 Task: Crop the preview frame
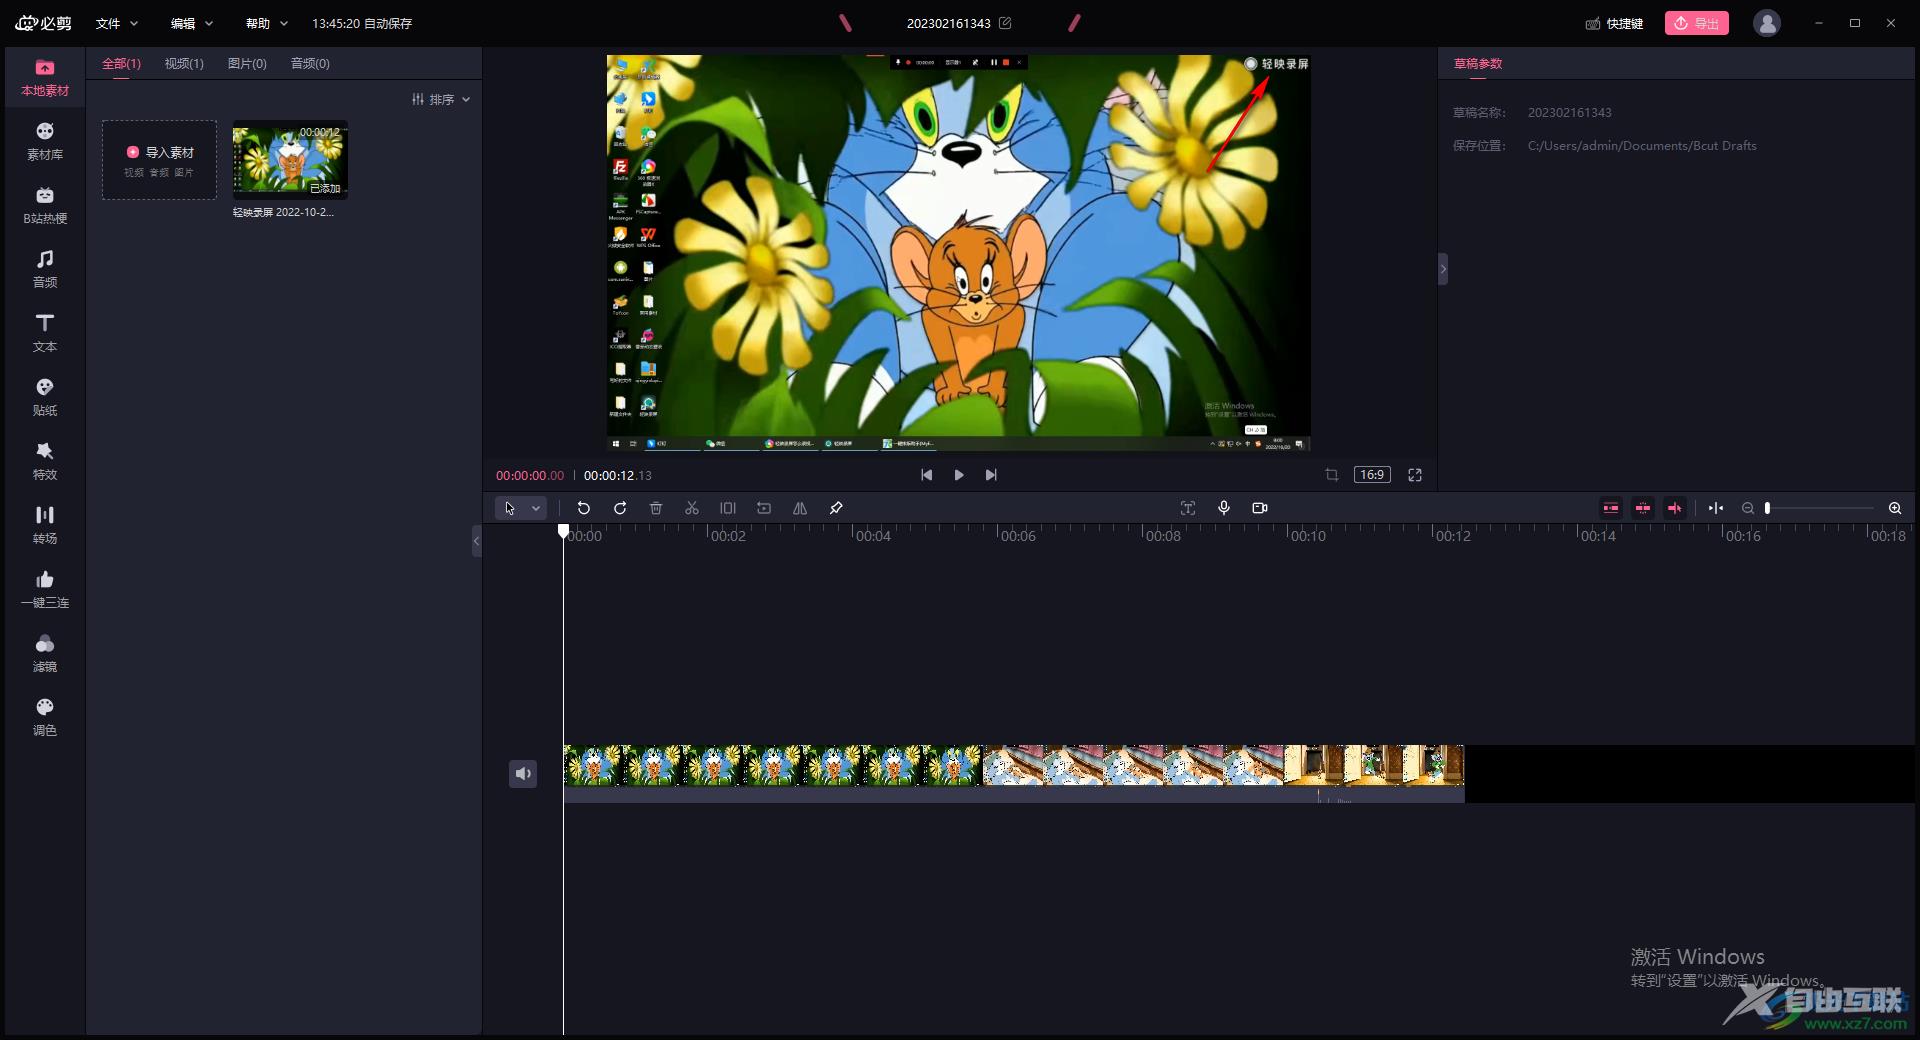1332,475
